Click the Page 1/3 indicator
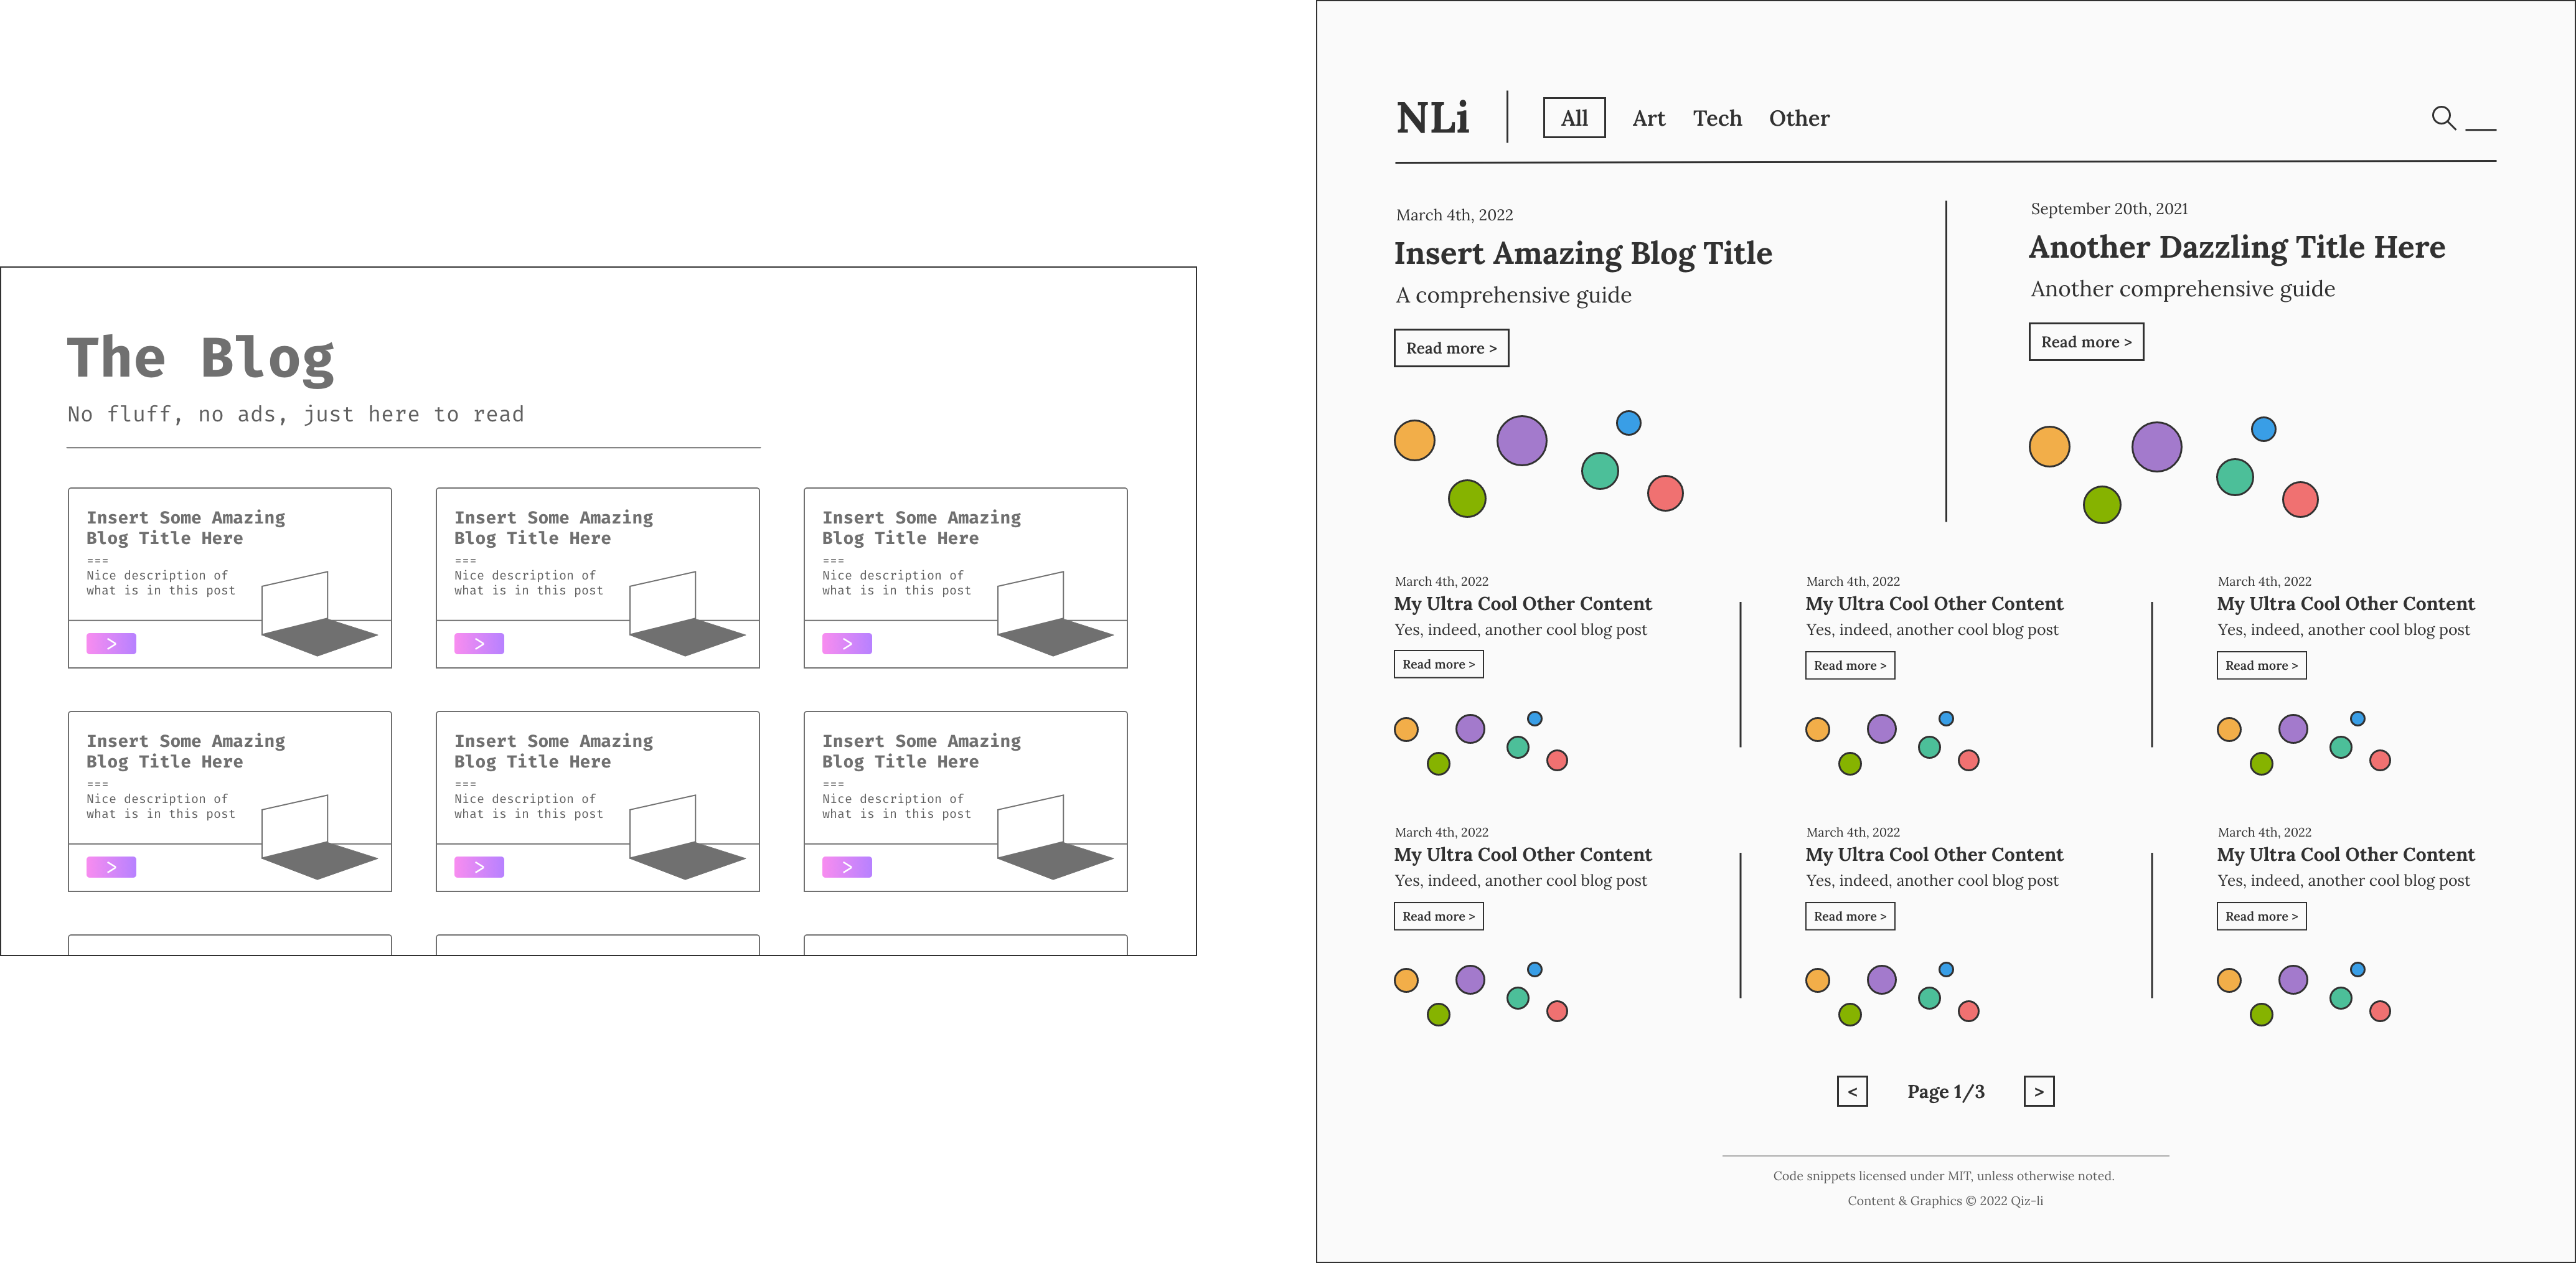Image resolution: width=2576 pixels, height=1263 pixels. click(x=1945, y=1091)
